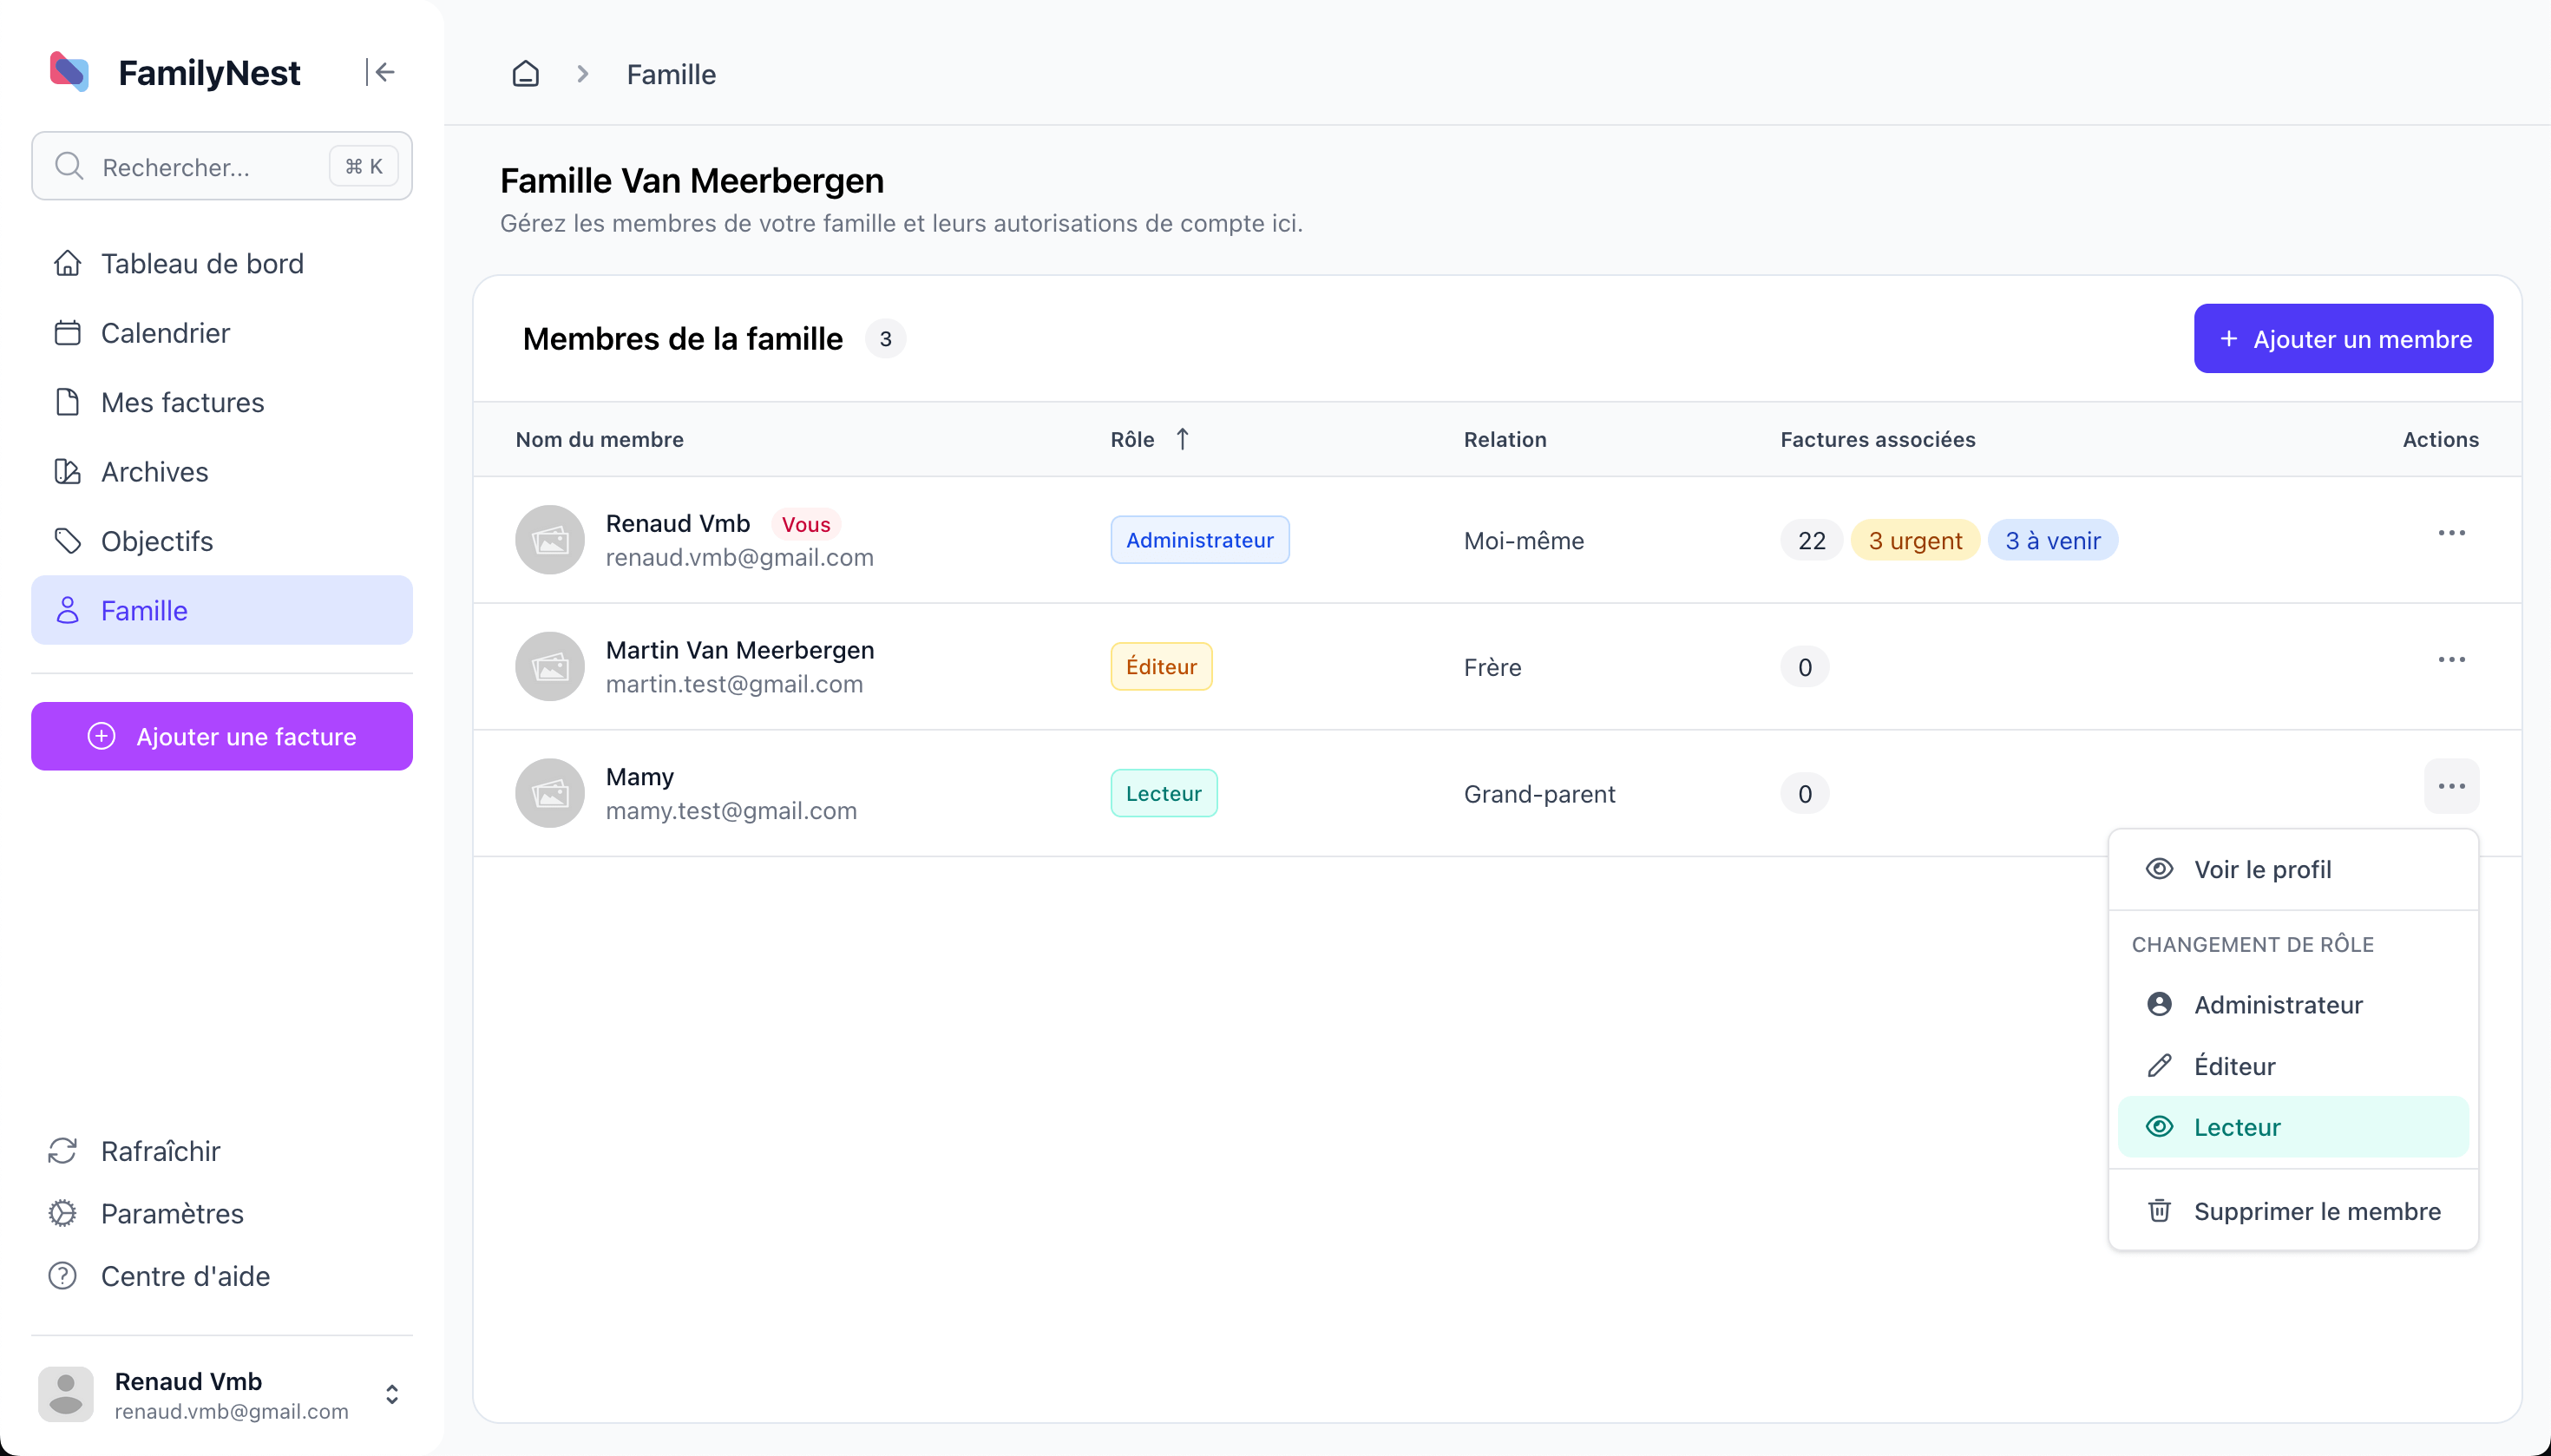Open Paramètres settings
Image resolution: width=2551 pixels, height=1456 pixels.
point(171,1213)
